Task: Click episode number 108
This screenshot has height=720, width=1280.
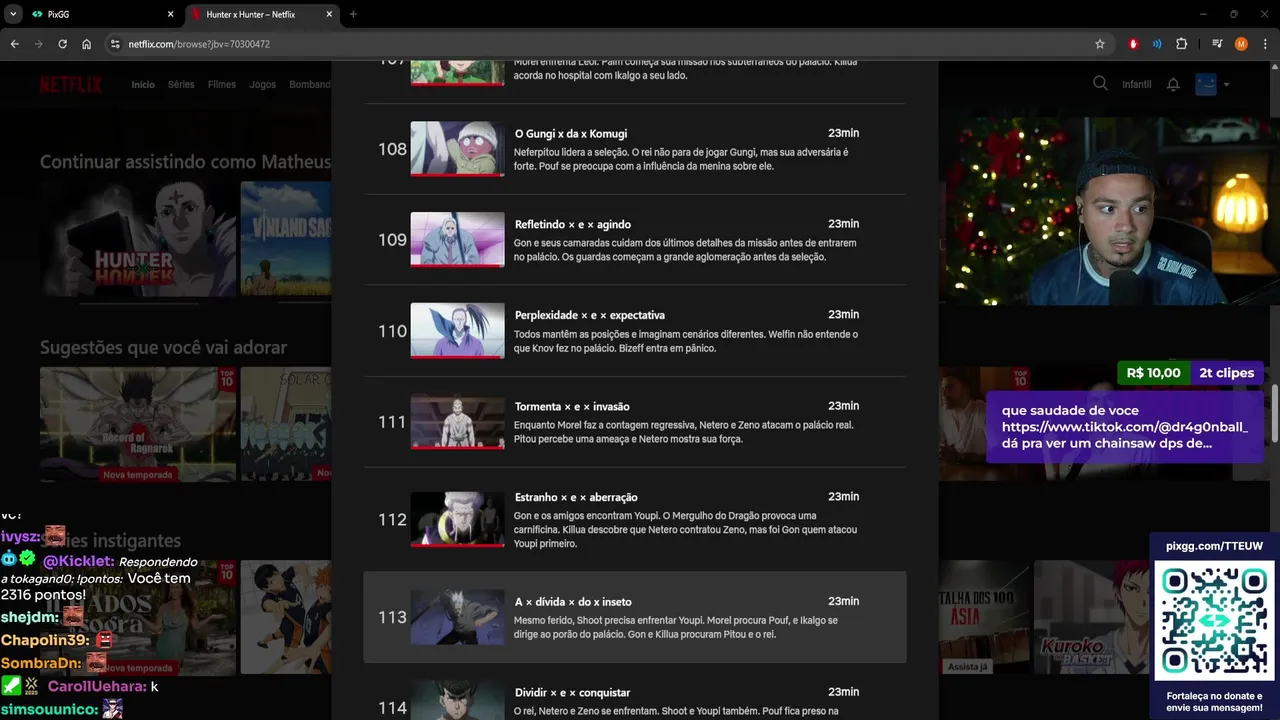Action: tap(392, 149)
